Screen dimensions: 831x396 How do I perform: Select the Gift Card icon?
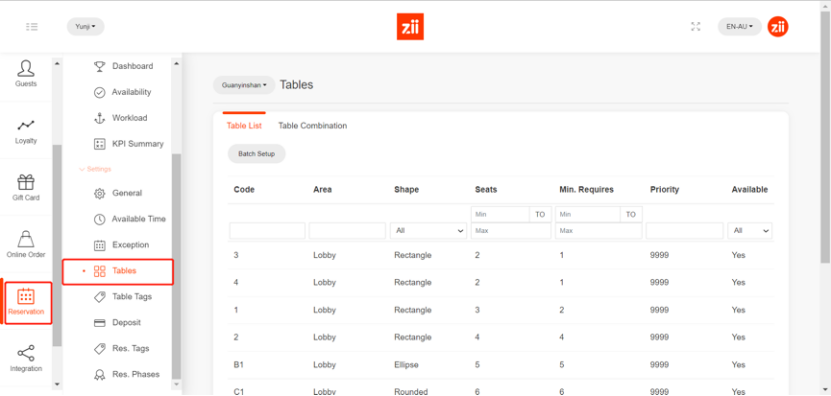[x=25, y=182]
